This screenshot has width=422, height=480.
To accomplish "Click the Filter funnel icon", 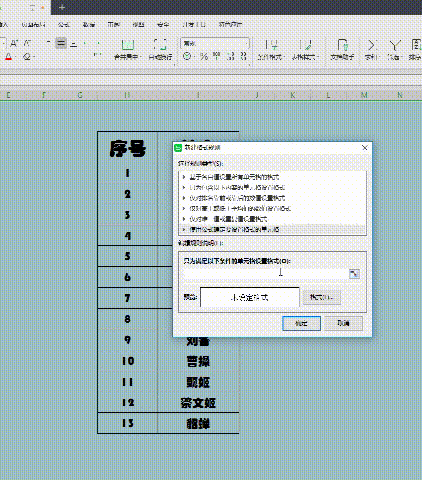I will pyautogui.click(x=395, y=49).
